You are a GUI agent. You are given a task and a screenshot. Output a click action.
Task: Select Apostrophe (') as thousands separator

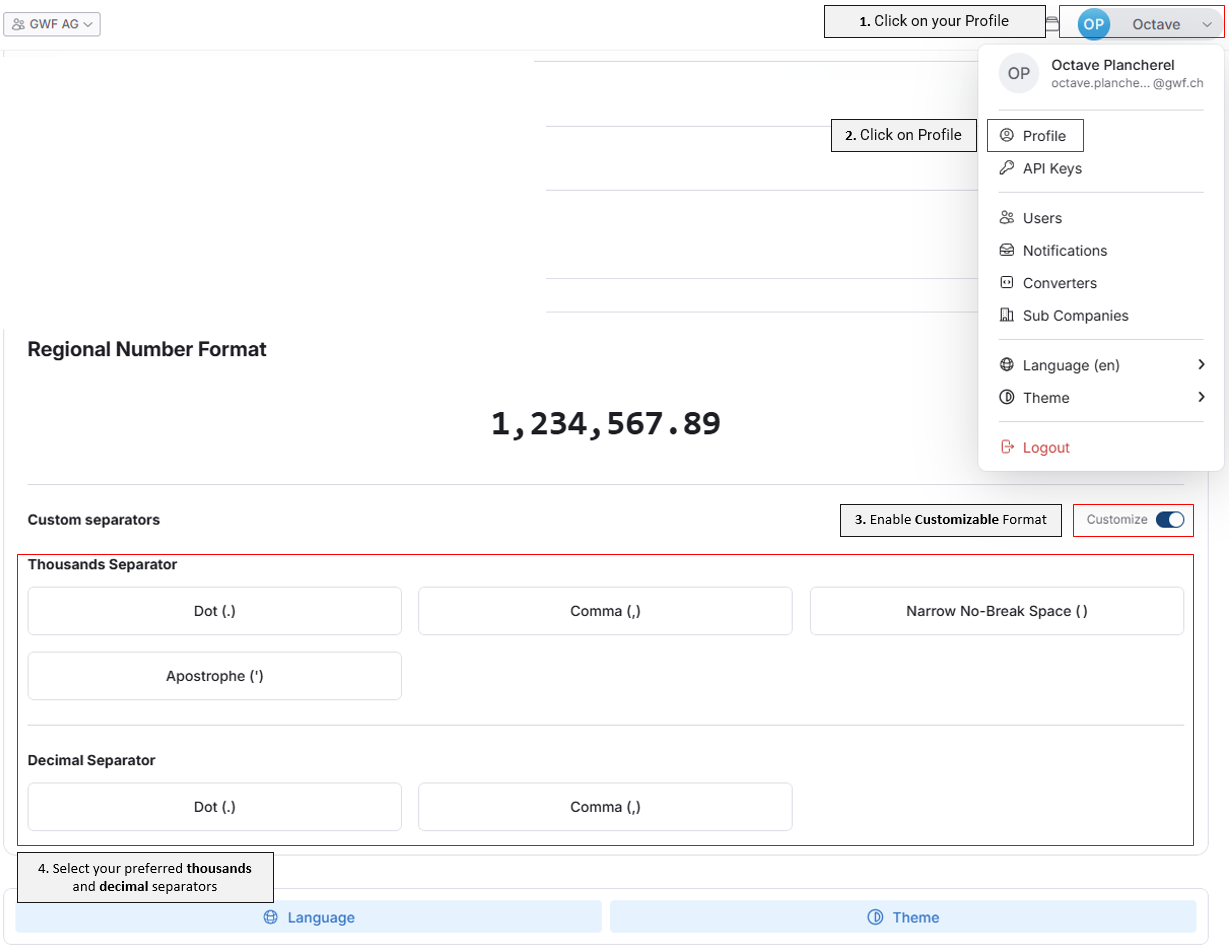[x=215, y=676]
